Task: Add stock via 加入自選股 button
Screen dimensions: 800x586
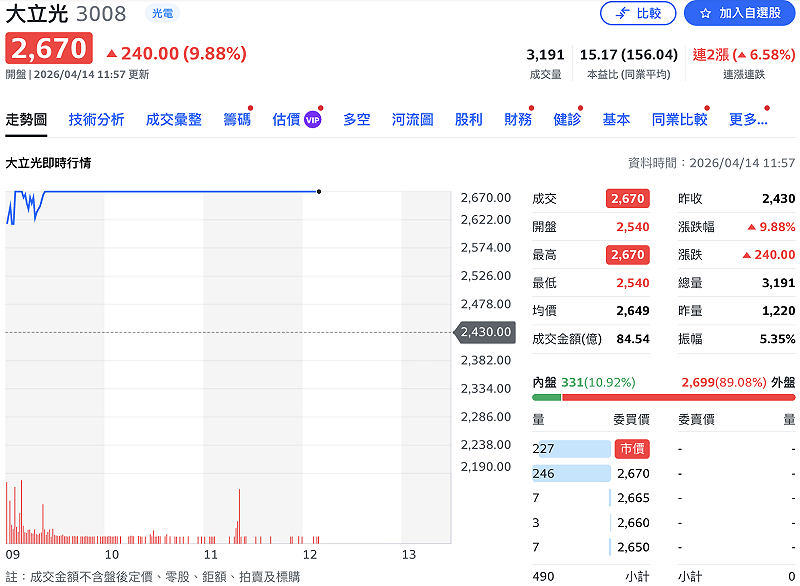Action: pyautogui.click(x=739, y=13)
